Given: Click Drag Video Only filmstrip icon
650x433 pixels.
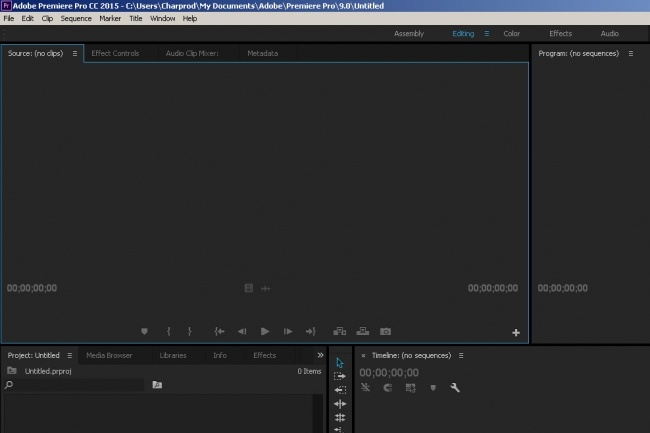Looking at the screenshot, I should pyautogui.click(x=248, y=288).
